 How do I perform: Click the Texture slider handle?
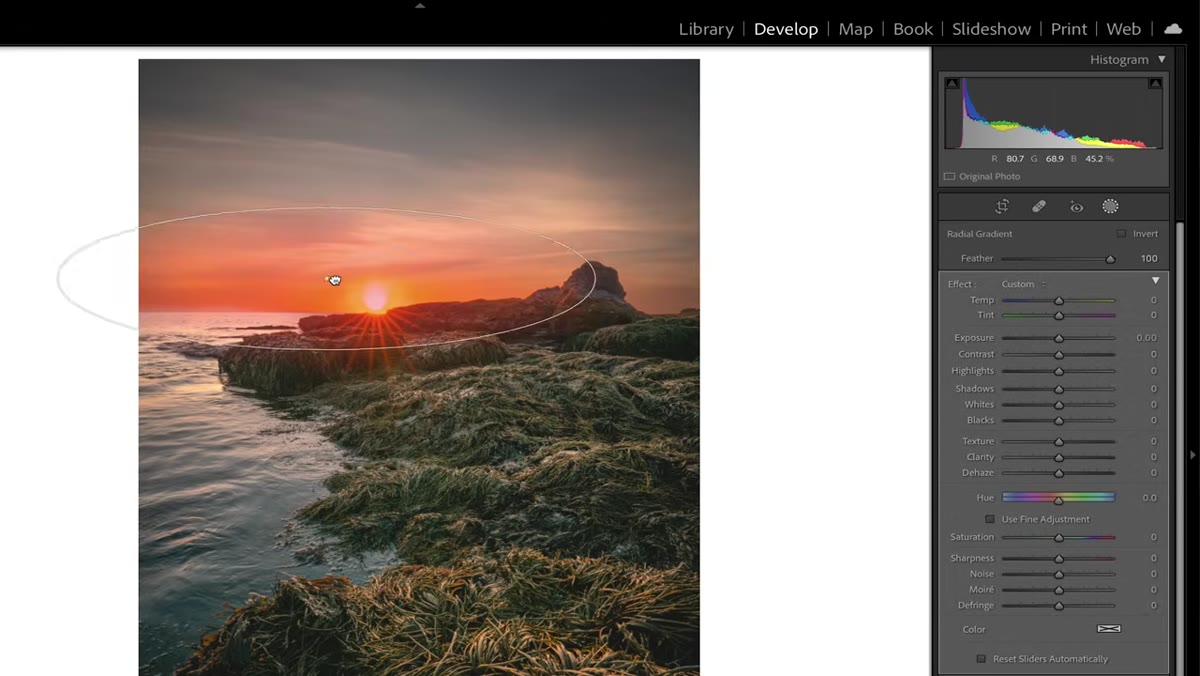pyautogui.click(x=1059, y=442)
